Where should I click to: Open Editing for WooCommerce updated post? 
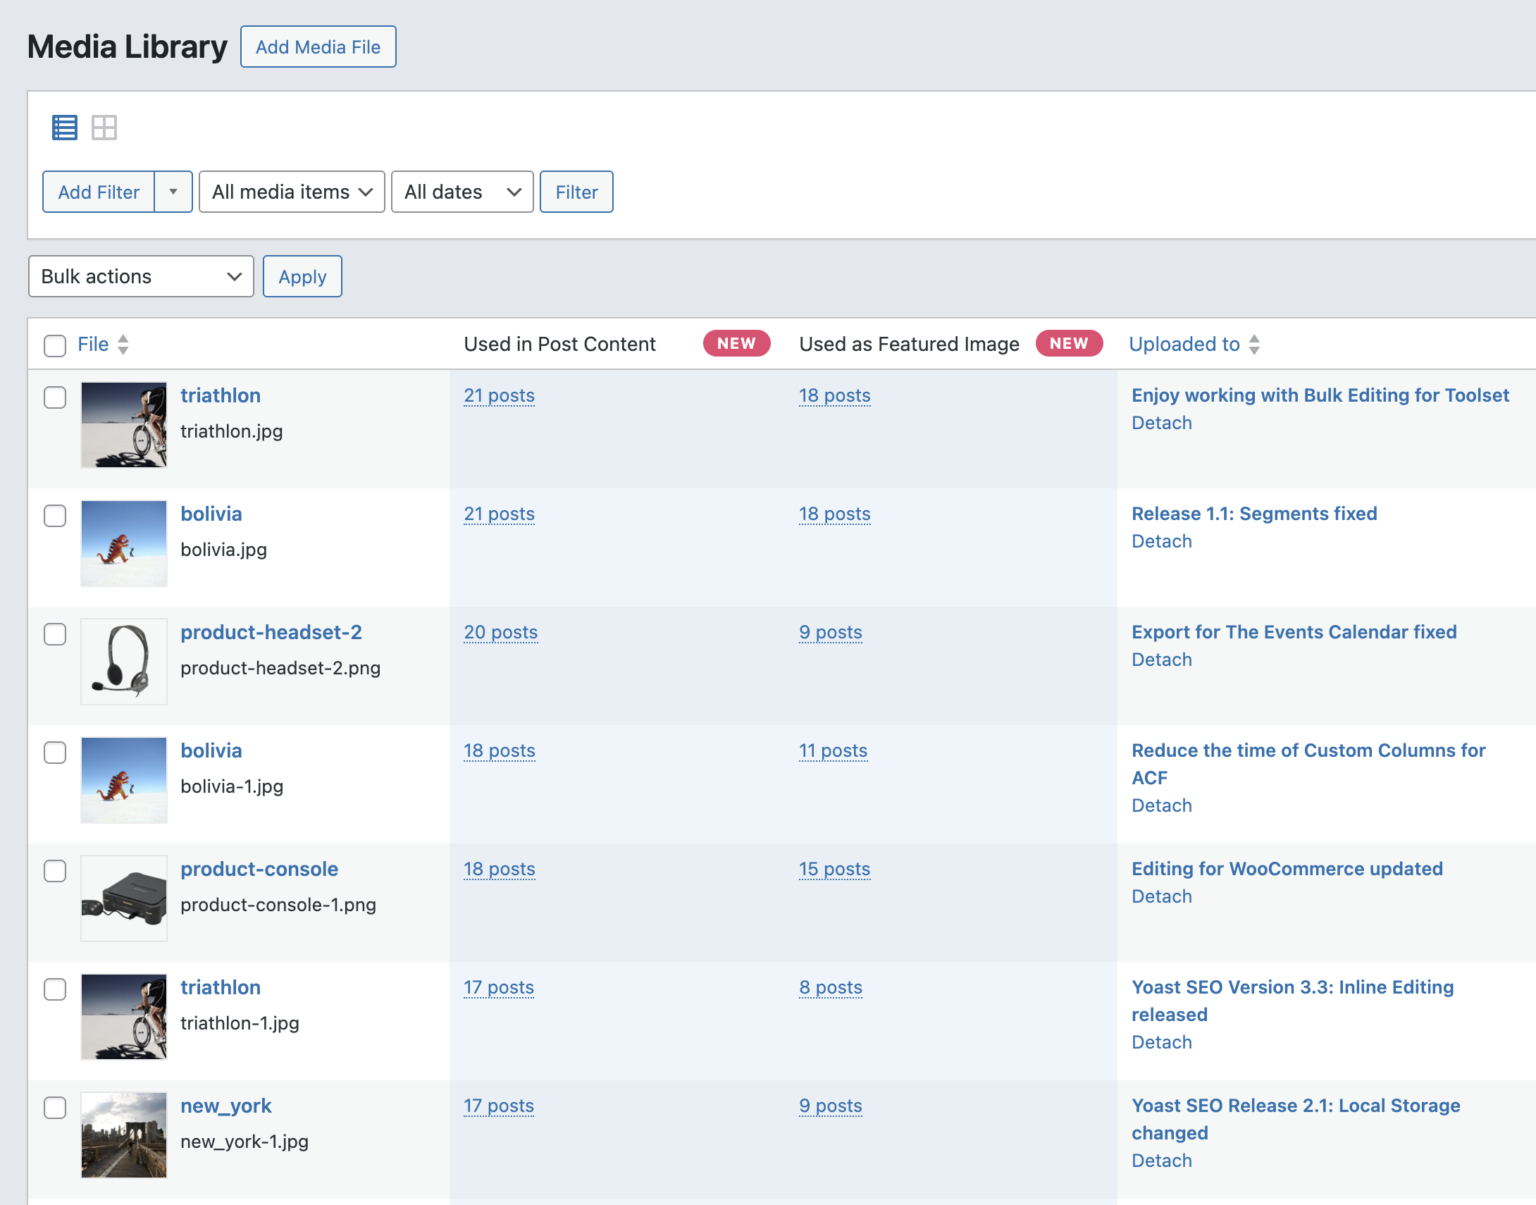coord(1287,869)
